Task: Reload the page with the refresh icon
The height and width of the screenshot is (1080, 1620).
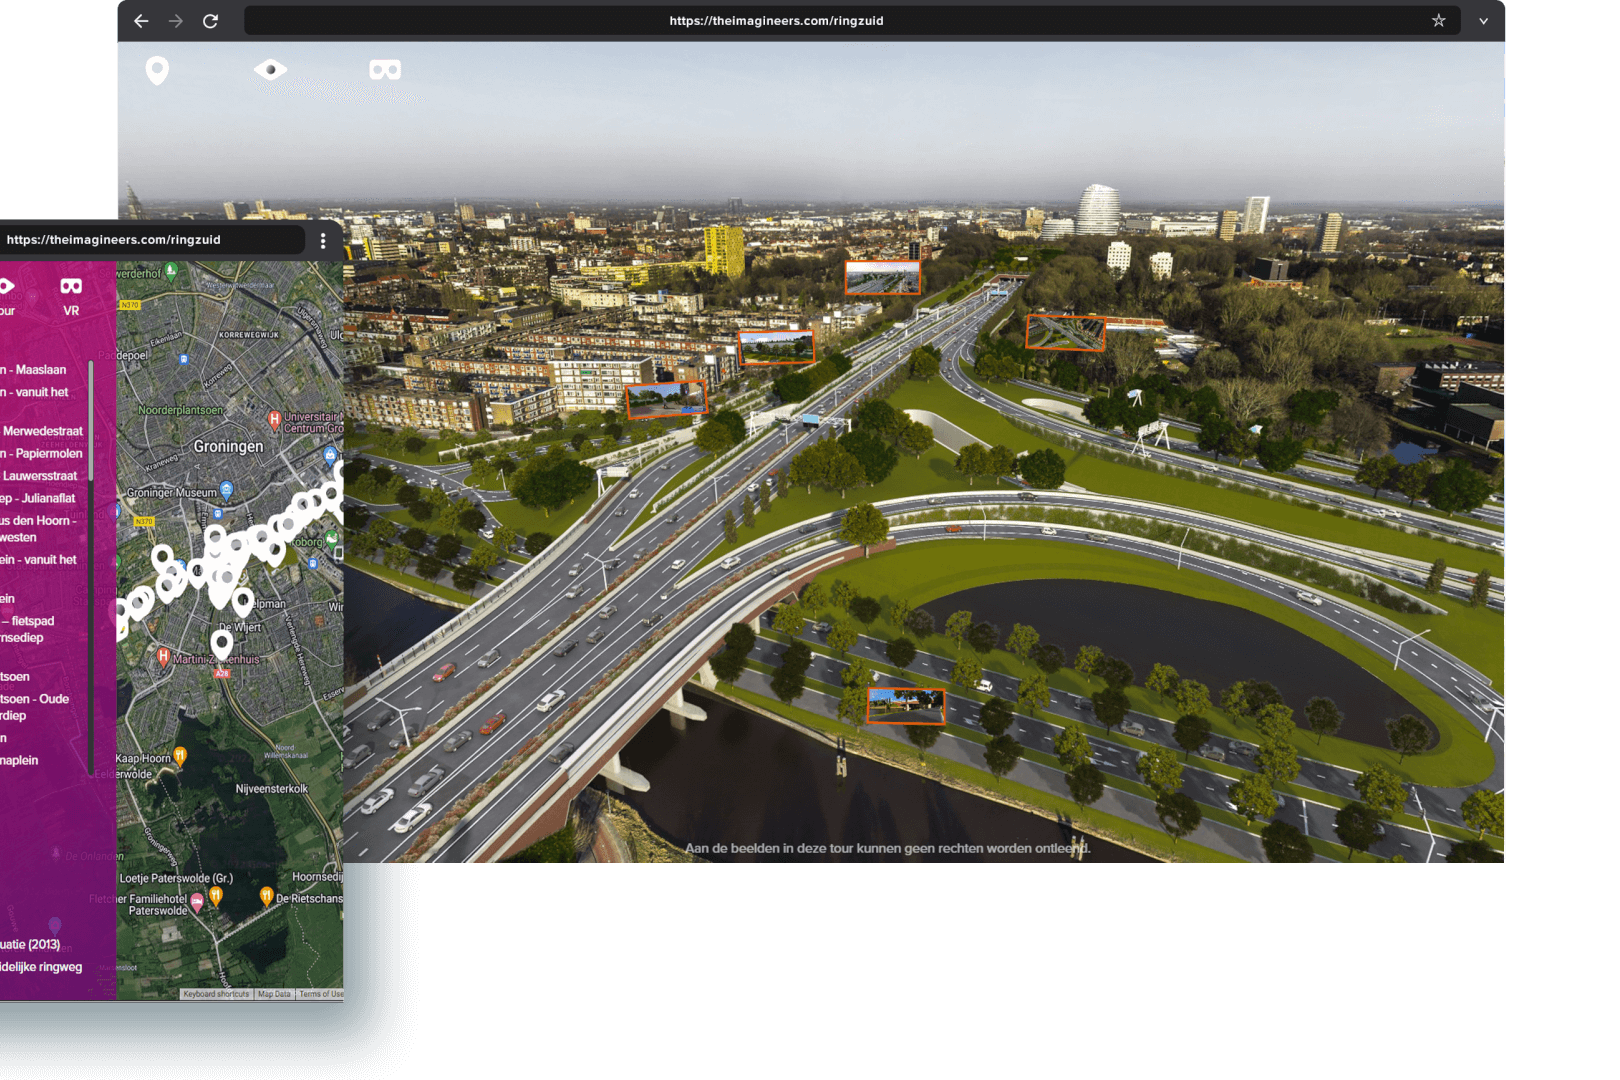Action: point(210,21)
